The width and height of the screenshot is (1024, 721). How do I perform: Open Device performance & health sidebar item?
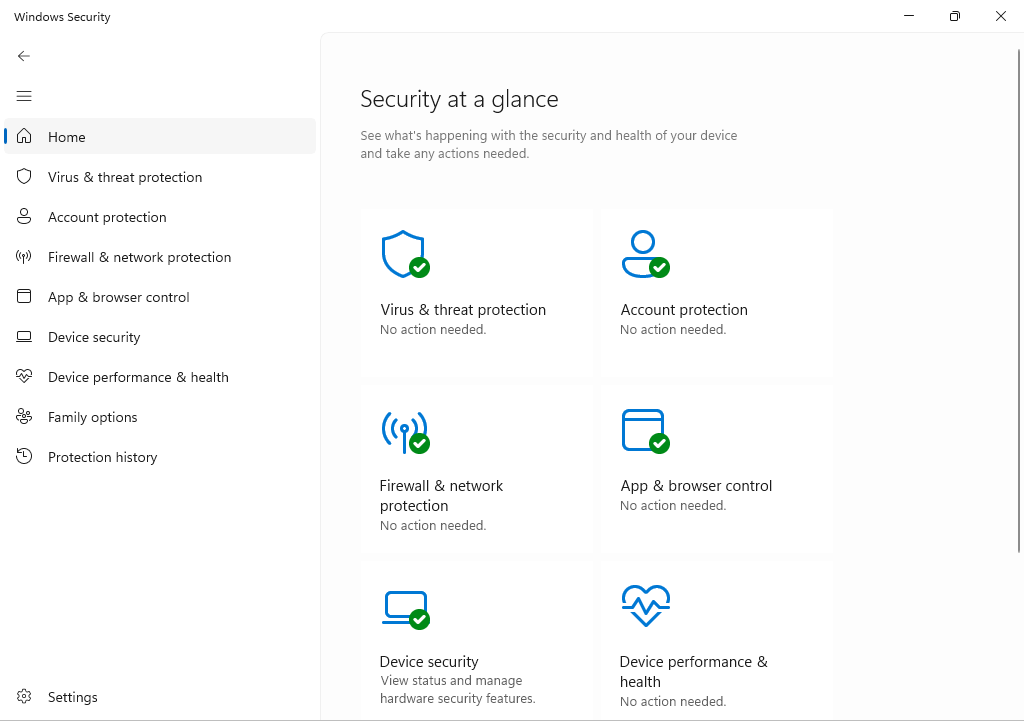(x=138, y=377)
